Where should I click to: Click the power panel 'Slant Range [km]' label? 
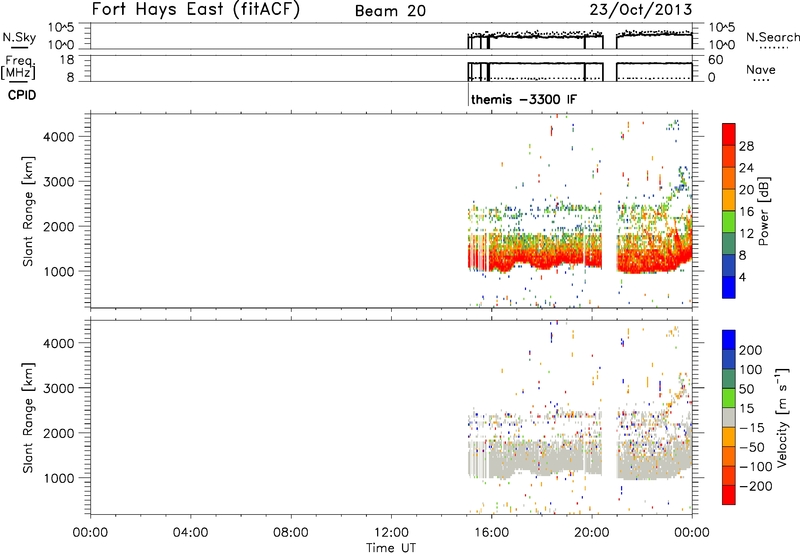(x=28, y=211)
